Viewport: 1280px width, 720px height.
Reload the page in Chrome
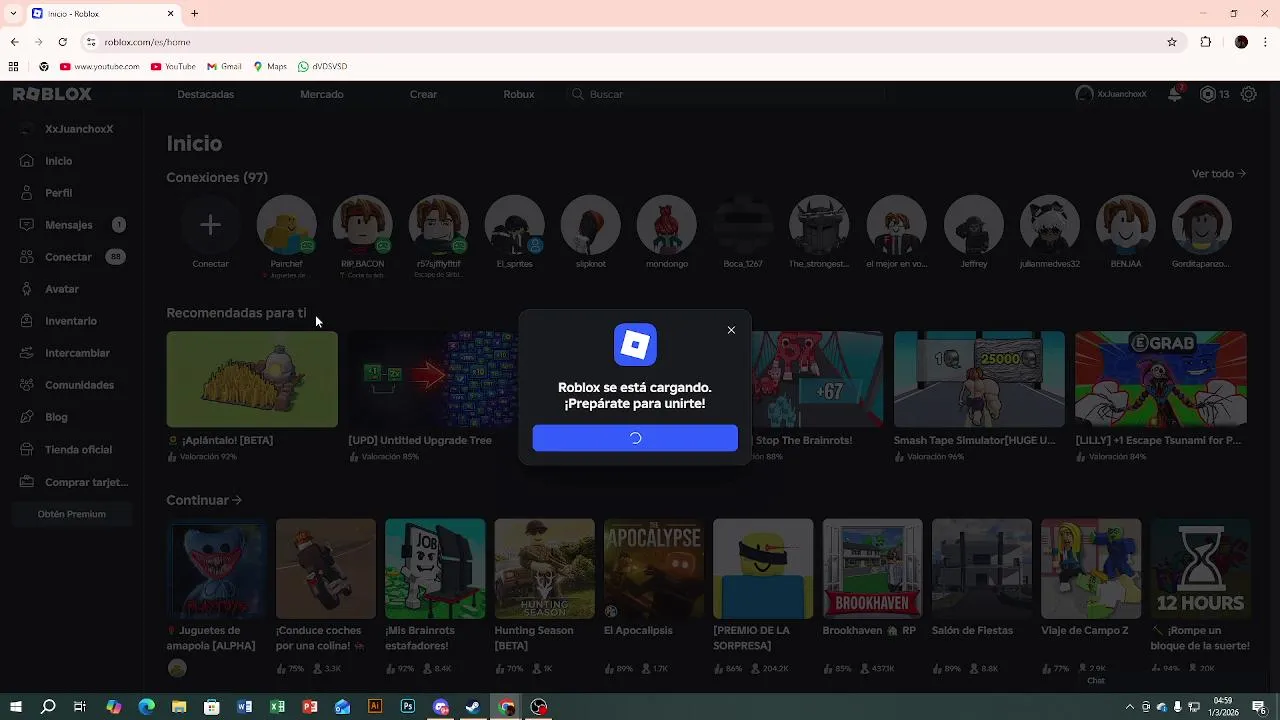[x=62, y=42]
